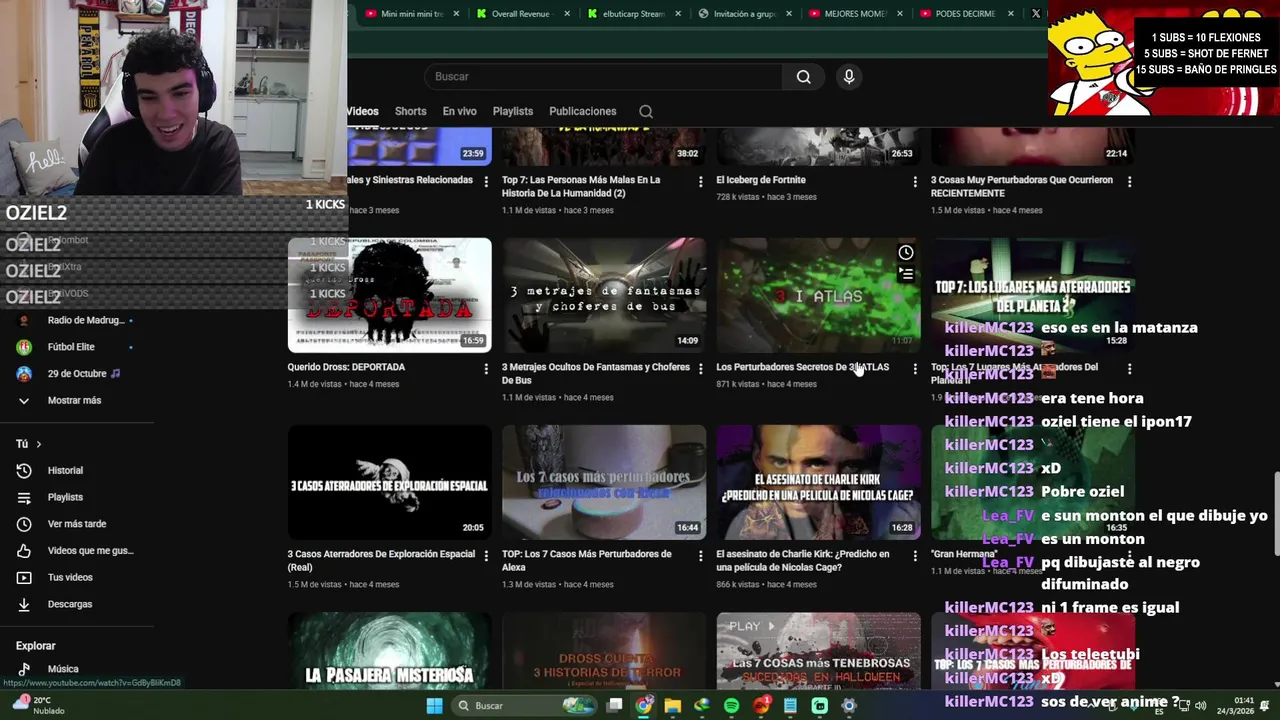Open 29 de Octubre subscription

click(77, 374)
